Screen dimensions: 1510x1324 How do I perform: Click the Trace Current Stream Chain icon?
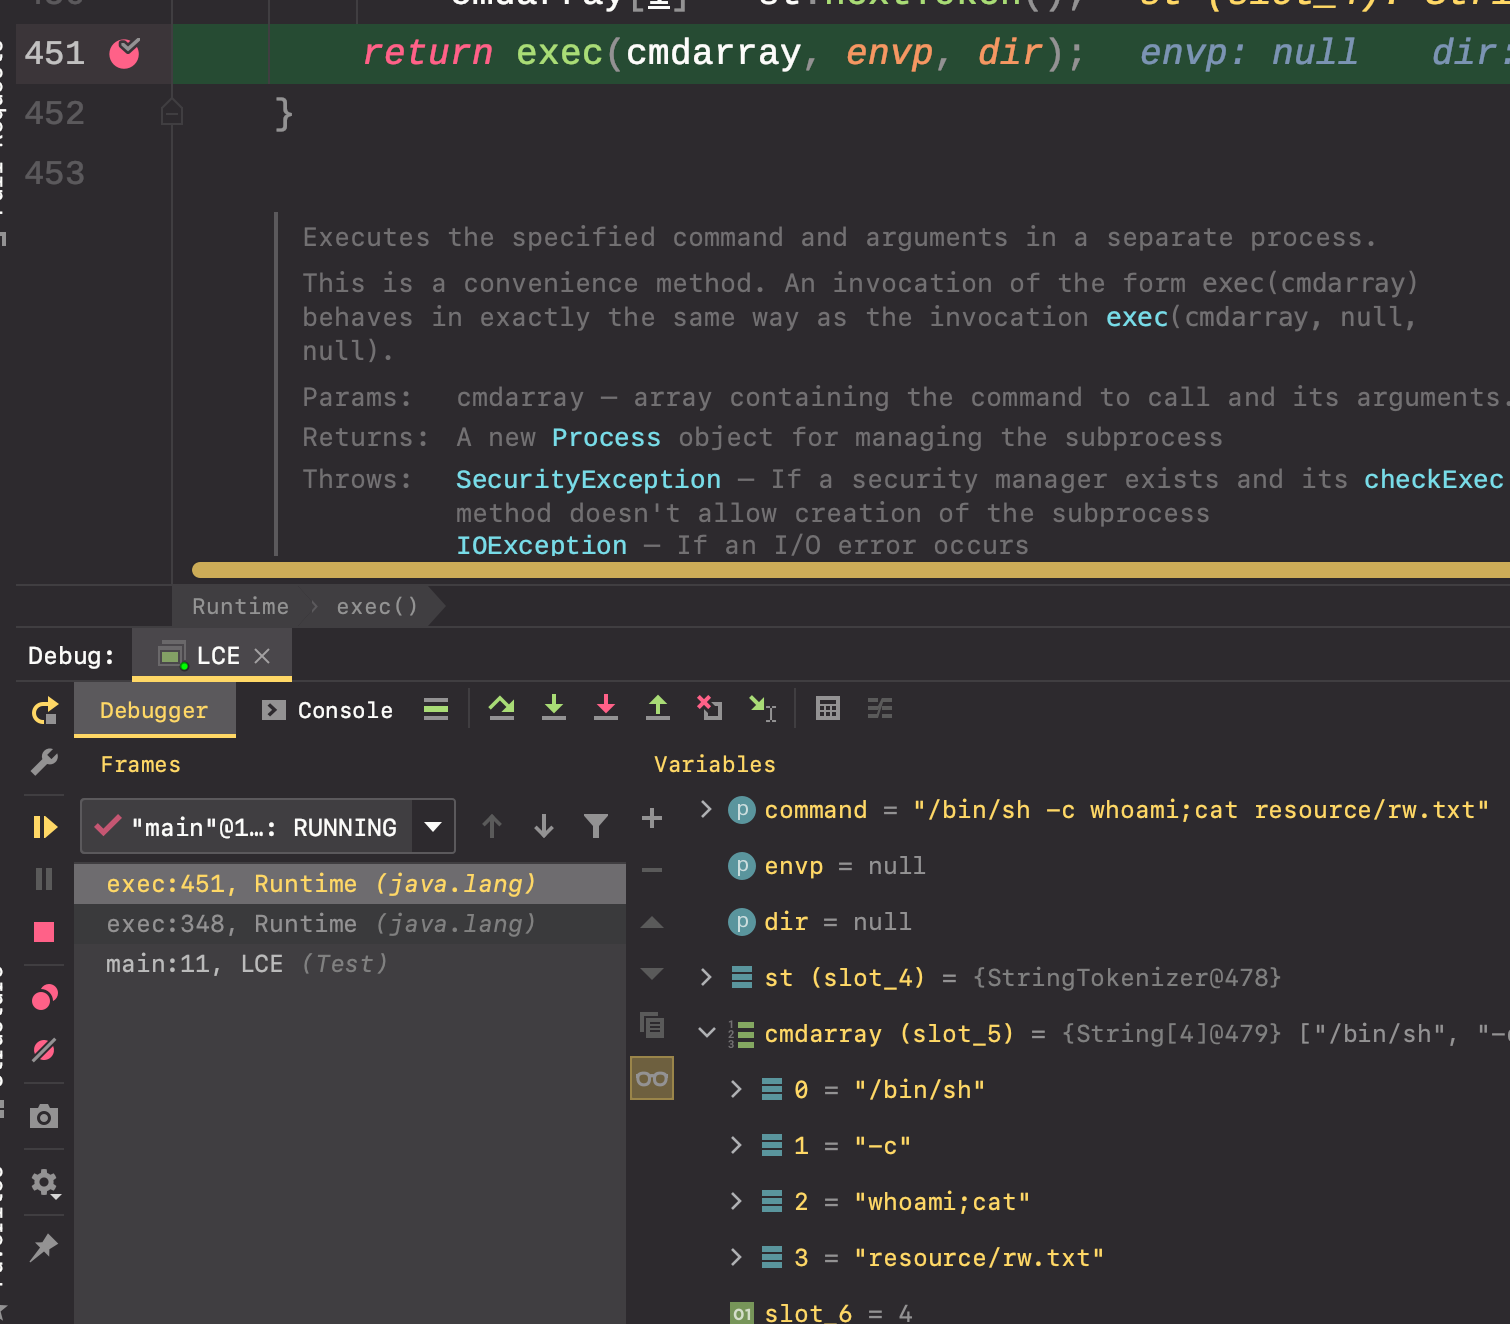880,708
